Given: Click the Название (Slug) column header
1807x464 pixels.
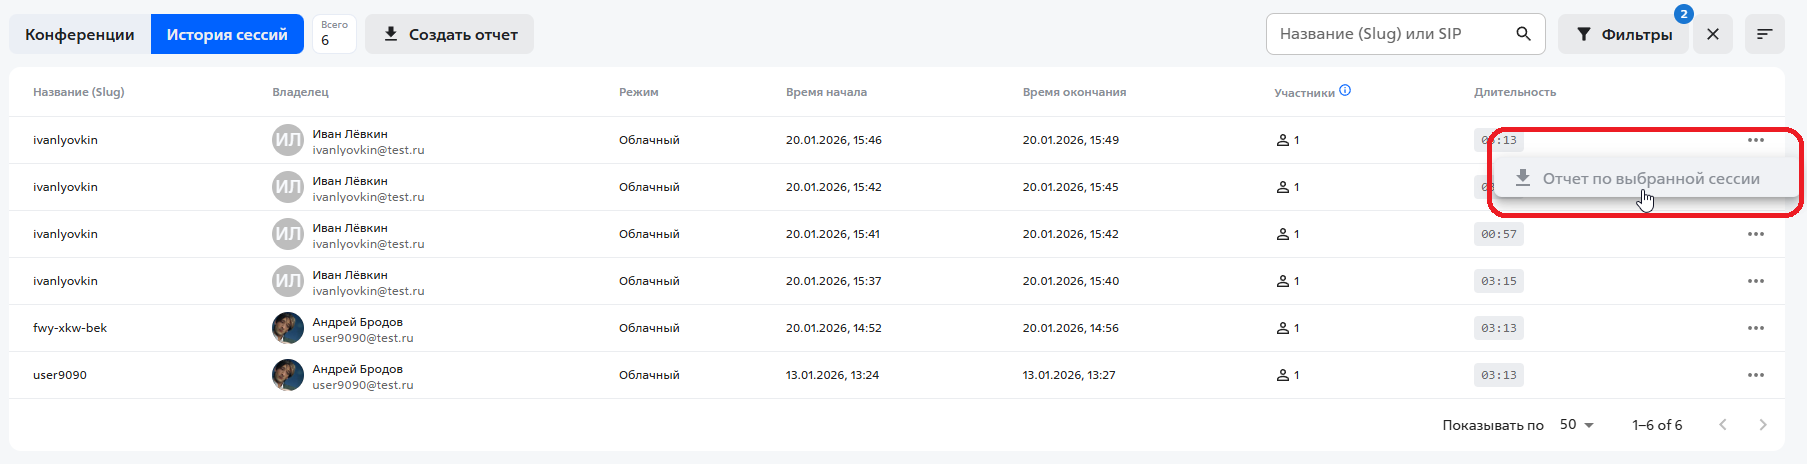Looking at the screenshot, I should [x=79, y=92].
